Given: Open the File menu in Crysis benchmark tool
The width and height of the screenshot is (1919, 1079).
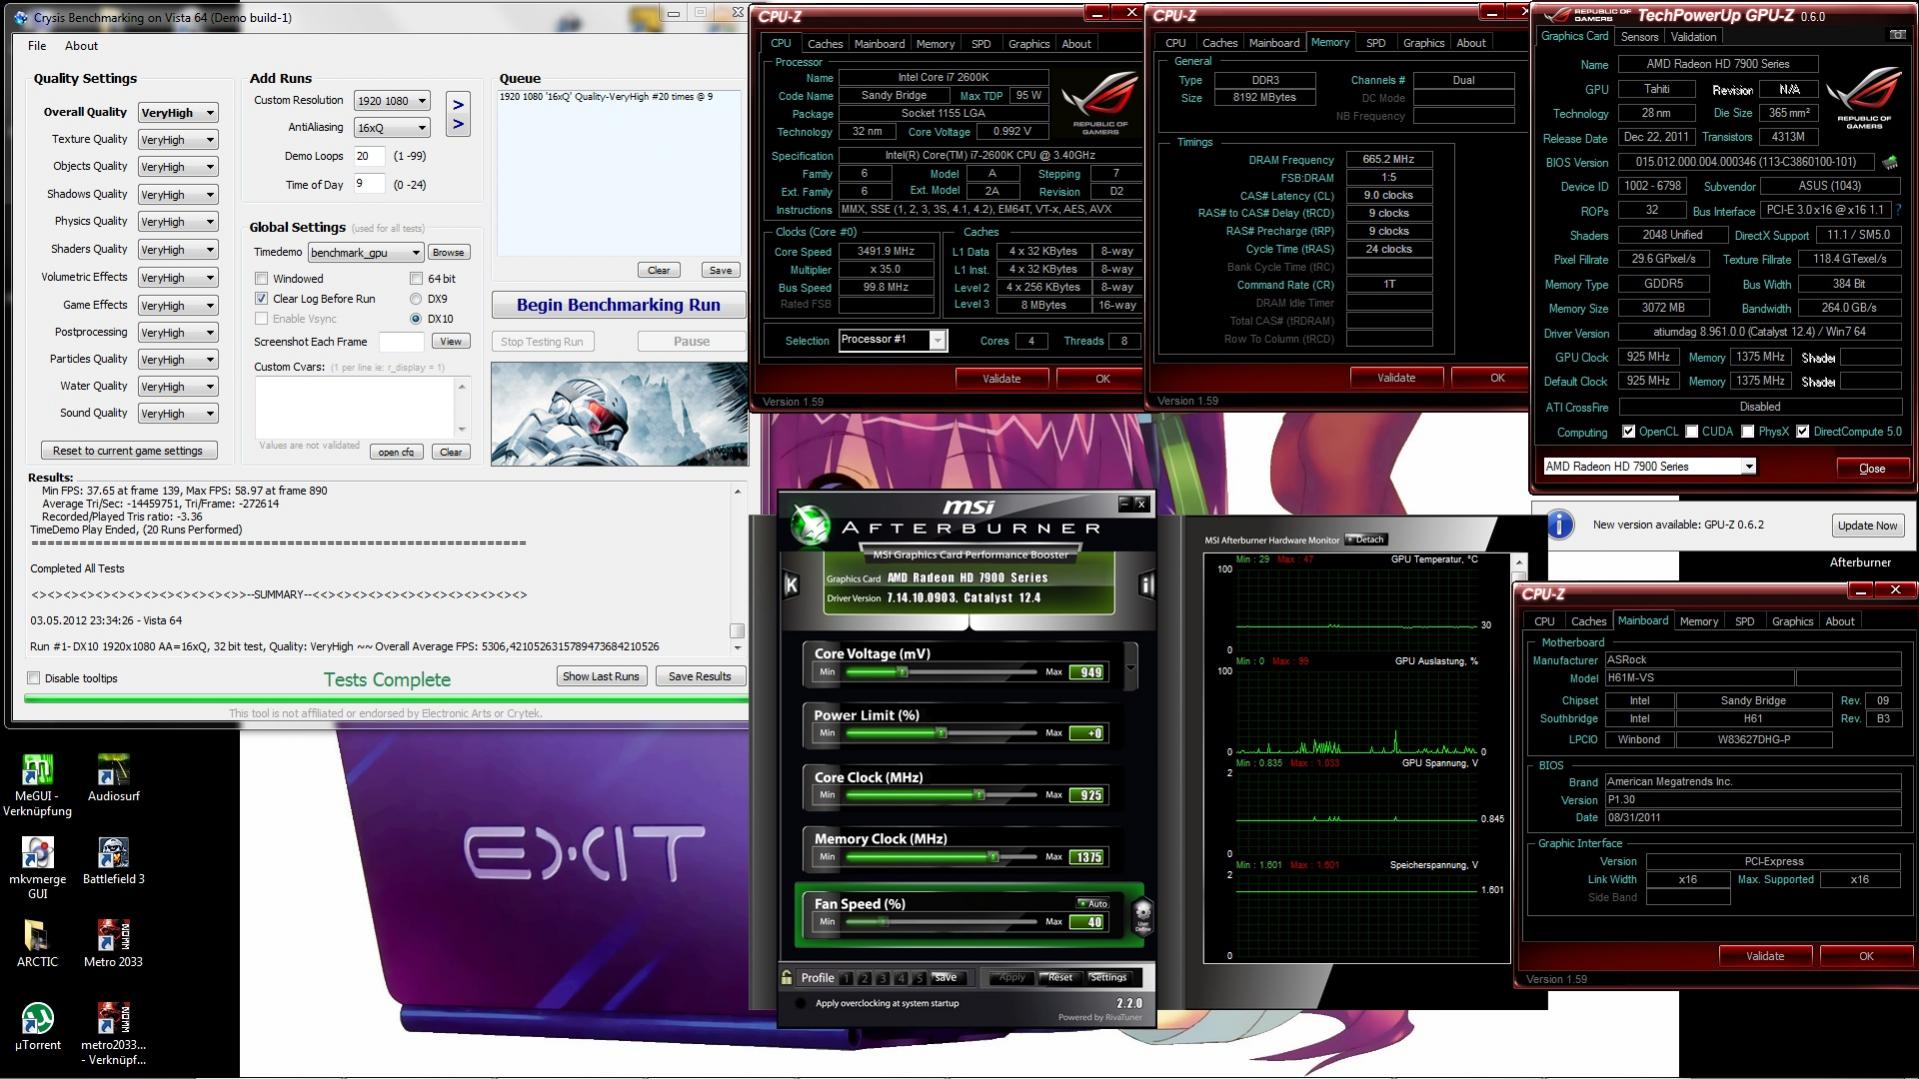Looking at the screenshot, I should [x=37, y=46].
